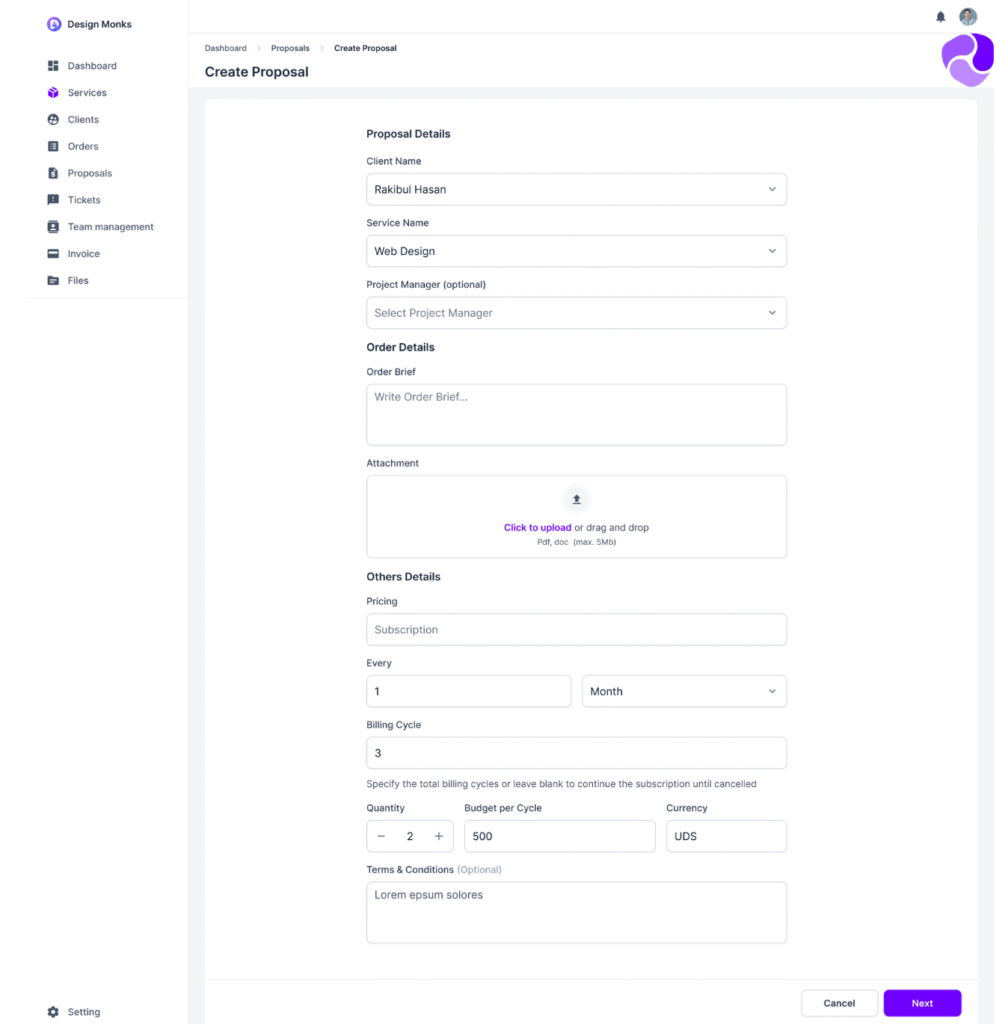
Task: Open the Orders icon
Action: (x=52, y=146)
